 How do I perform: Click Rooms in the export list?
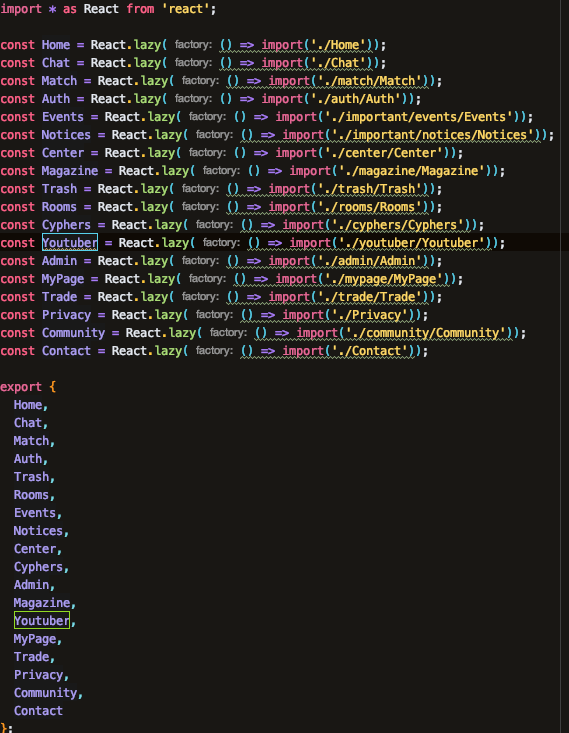coord(31,495)
